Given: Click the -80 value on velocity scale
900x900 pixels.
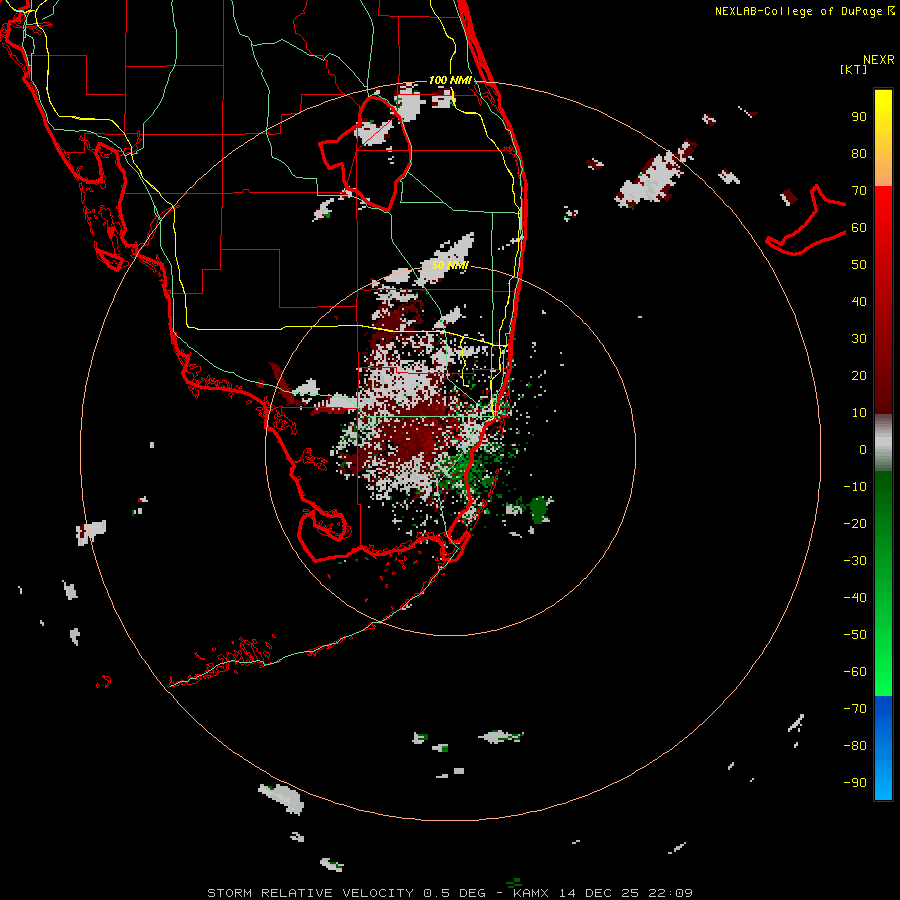Looking at the screenshot, I should pyautogui.click(x=855, y=746).
